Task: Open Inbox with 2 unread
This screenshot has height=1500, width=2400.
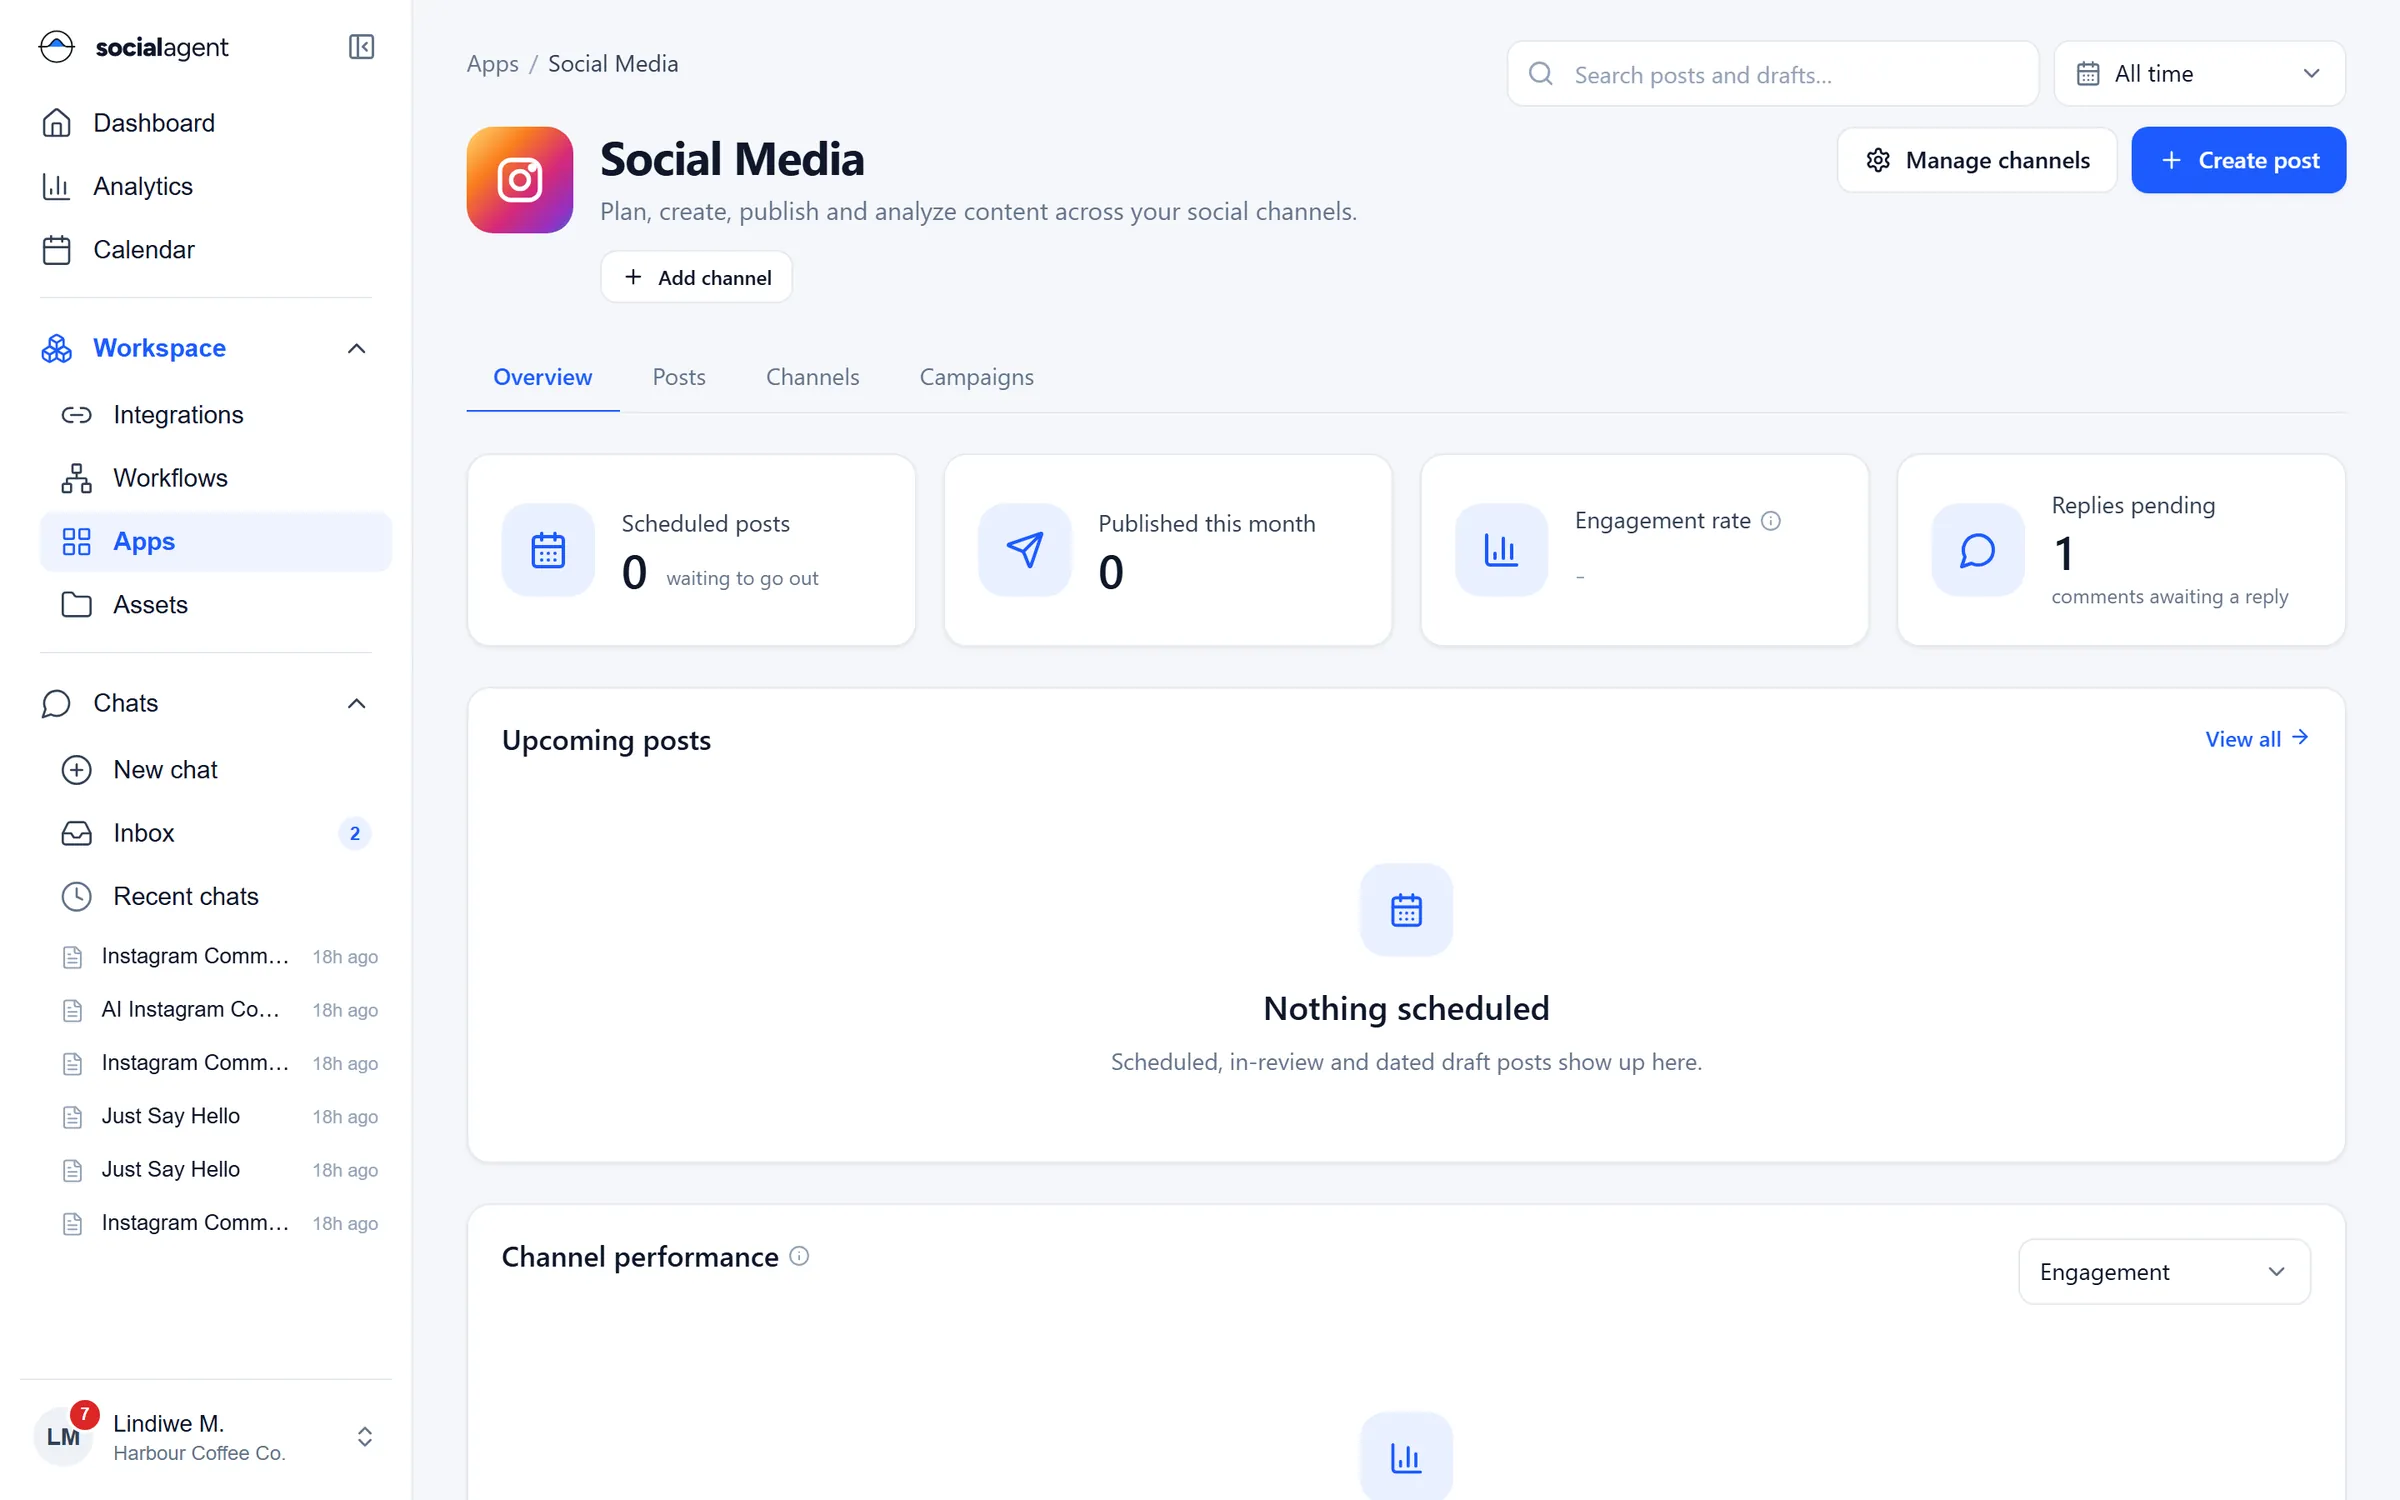Action: tap(216, 833)
